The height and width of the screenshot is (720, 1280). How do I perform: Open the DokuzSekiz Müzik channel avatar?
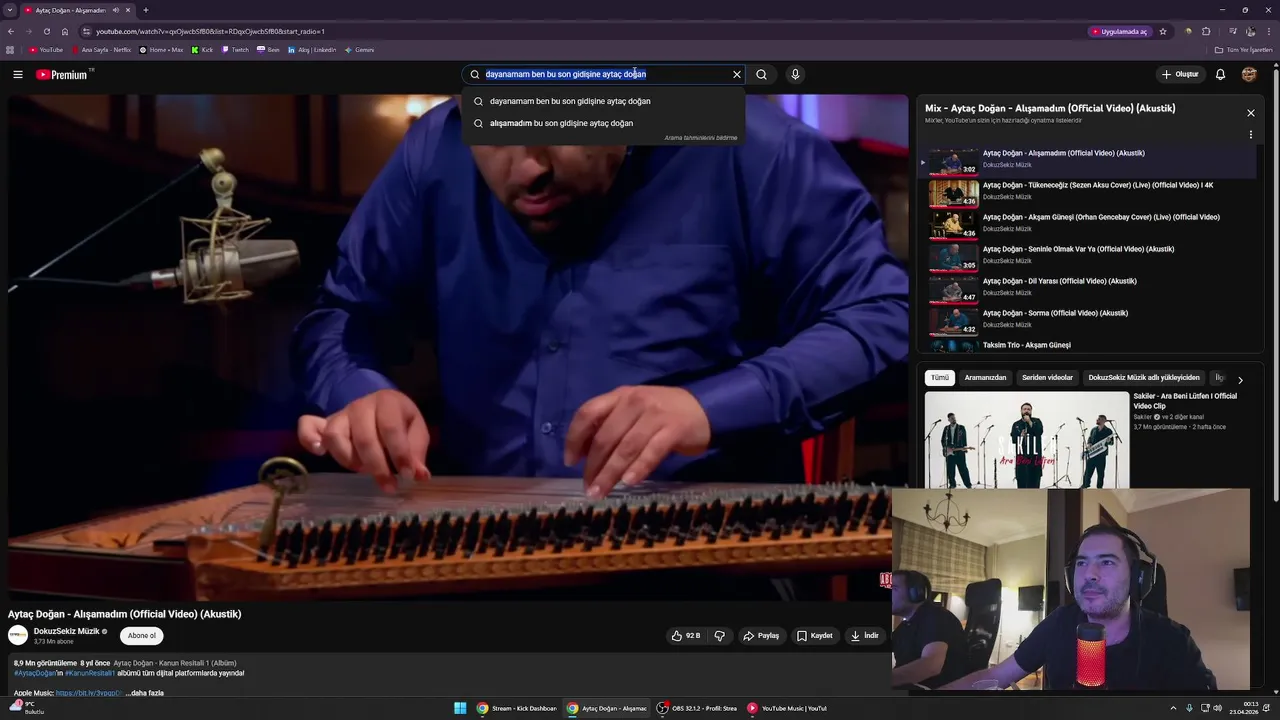[x=18, y=636]
